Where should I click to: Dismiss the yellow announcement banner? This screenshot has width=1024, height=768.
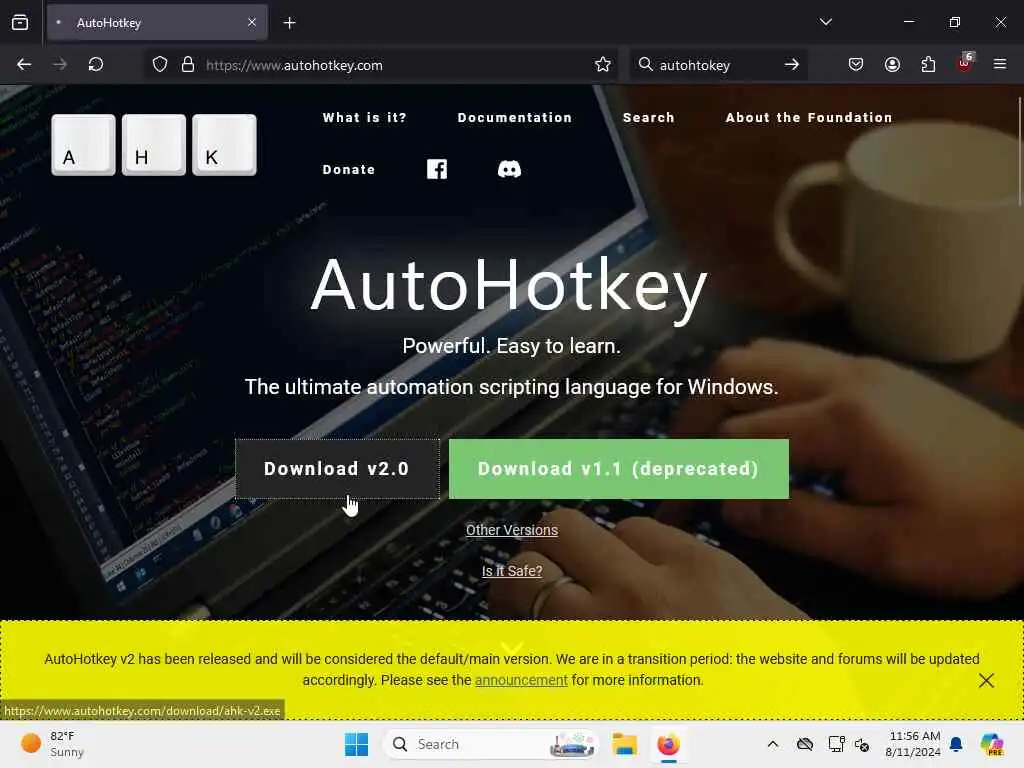click(986, 680)
